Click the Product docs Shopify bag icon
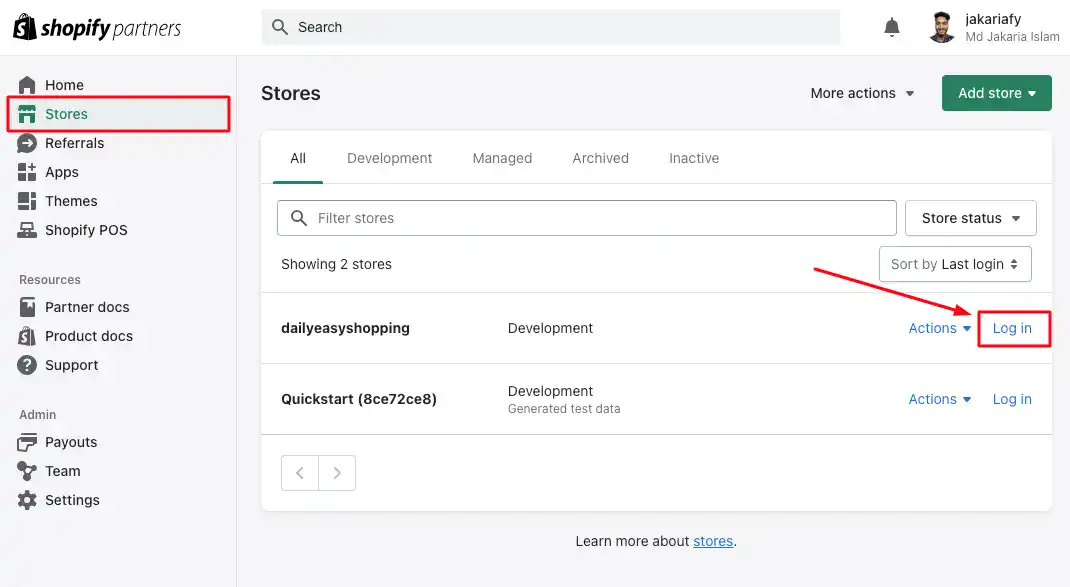 coord(27,336)
